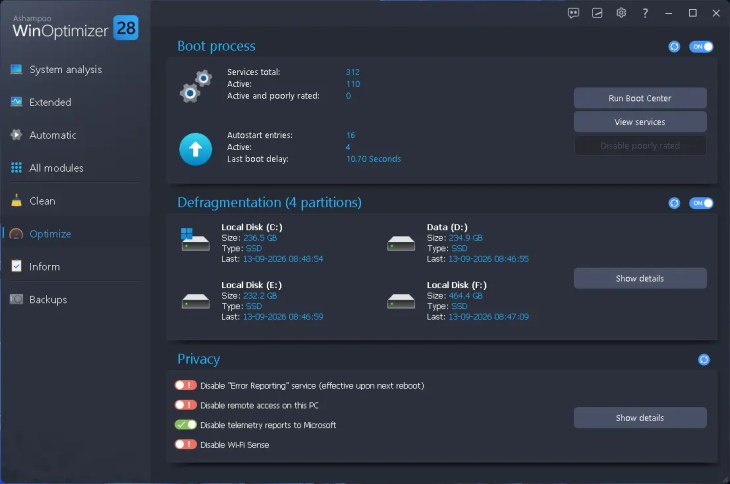
Task: Click size value 464.4 GB
Action: click(466, 296)
